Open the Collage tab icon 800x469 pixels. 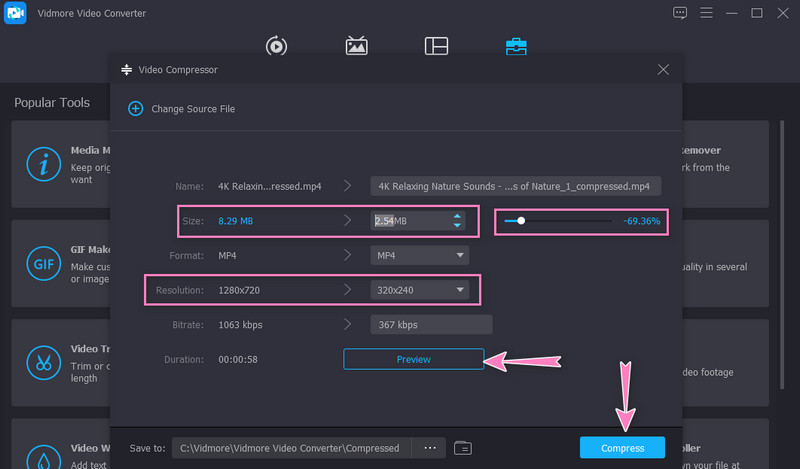pyautogui.click(x=436, y=46)
